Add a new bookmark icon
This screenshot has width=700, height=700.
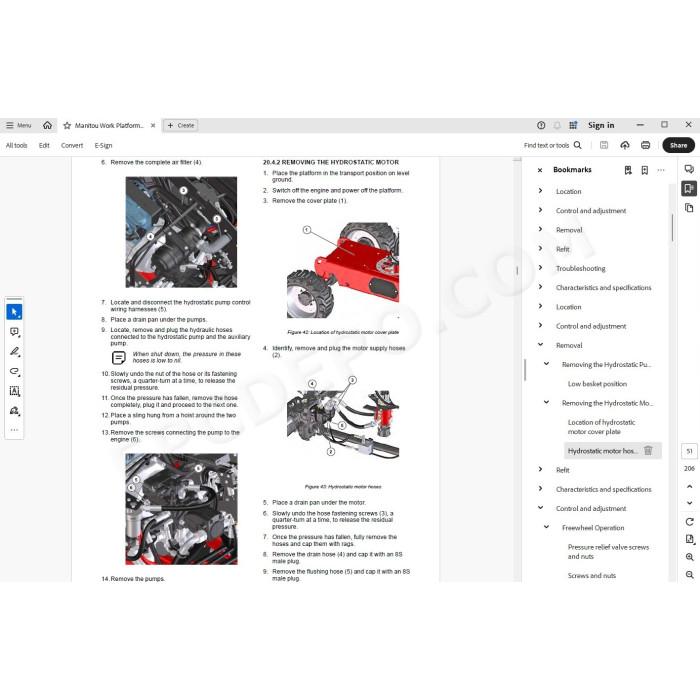coord(645,170)
